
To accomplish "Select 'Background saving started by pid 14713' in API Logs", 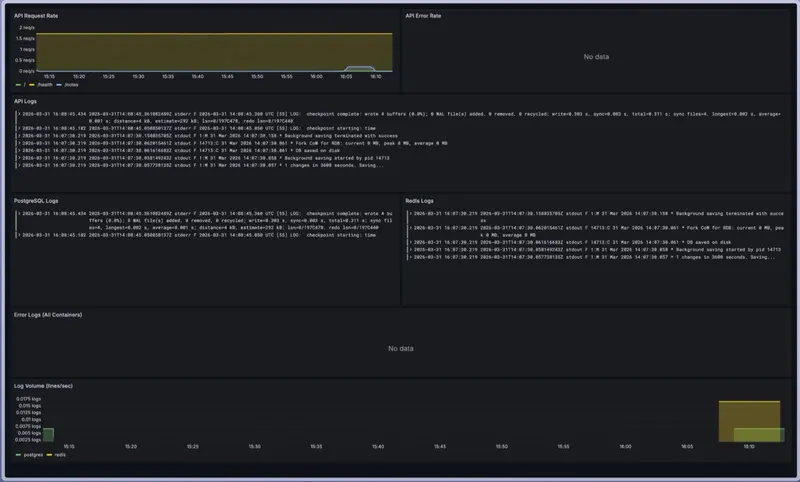I will coord(337,158).
